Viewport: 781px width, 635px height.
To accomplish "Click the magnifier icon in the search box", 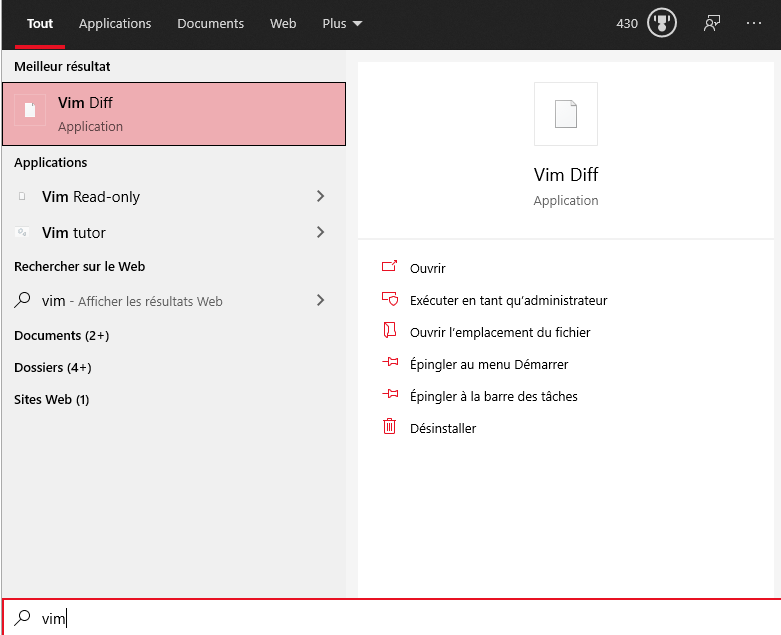I will (x=22, y=618).
